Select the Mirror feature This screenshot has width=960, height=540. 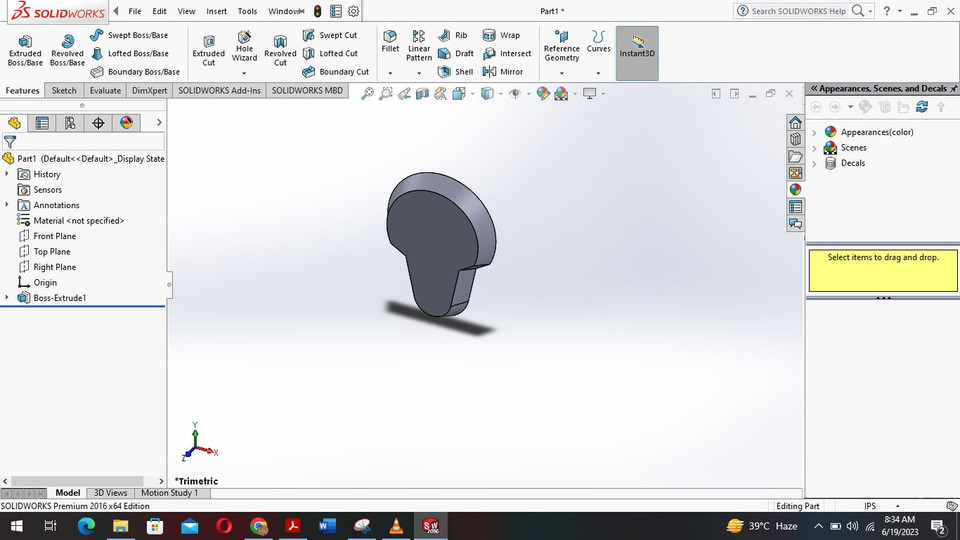tap(503, 72)
